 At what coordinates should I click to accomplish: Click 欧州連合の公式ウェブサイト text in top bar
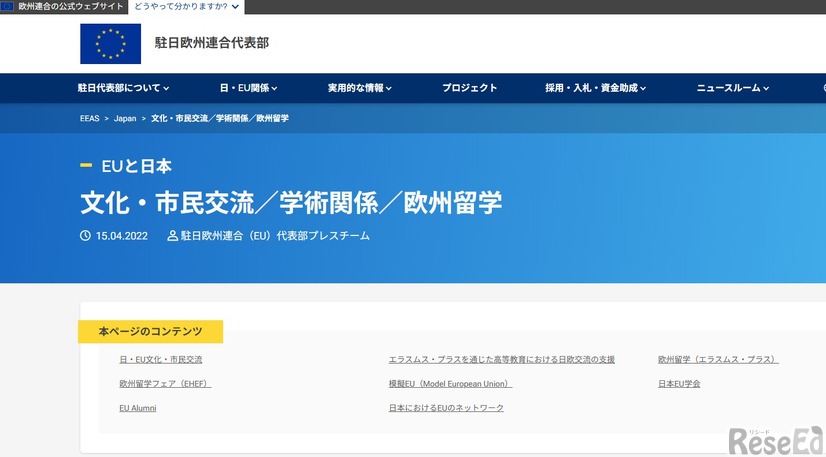[71, 7]
